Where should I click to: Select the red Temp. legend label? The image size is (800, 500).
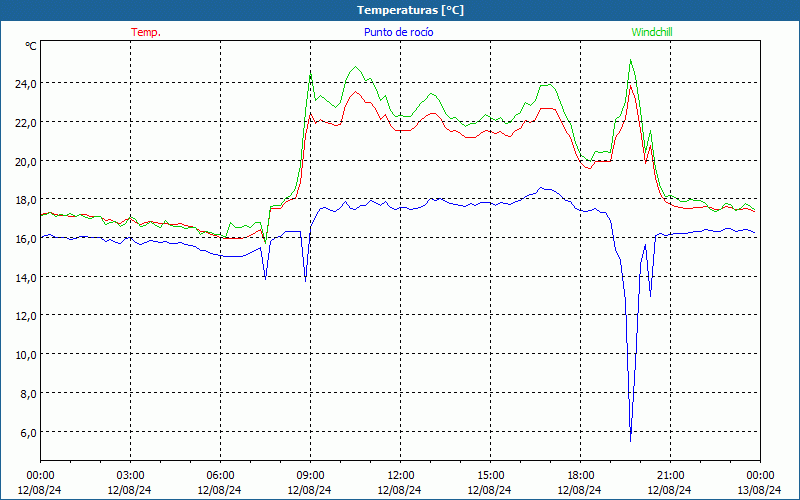click(x=146, y=32)
